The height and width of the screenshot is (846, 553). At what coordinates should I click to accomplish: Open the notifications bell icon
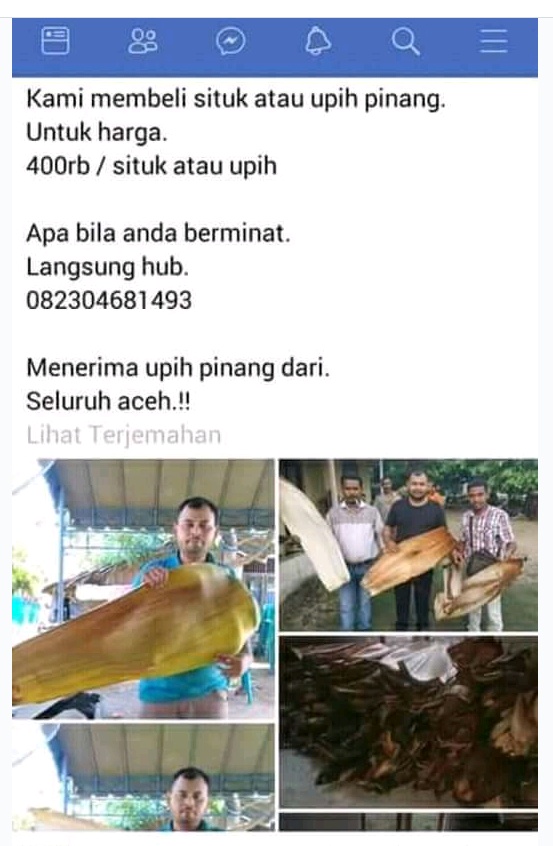[x=318, y=41]
